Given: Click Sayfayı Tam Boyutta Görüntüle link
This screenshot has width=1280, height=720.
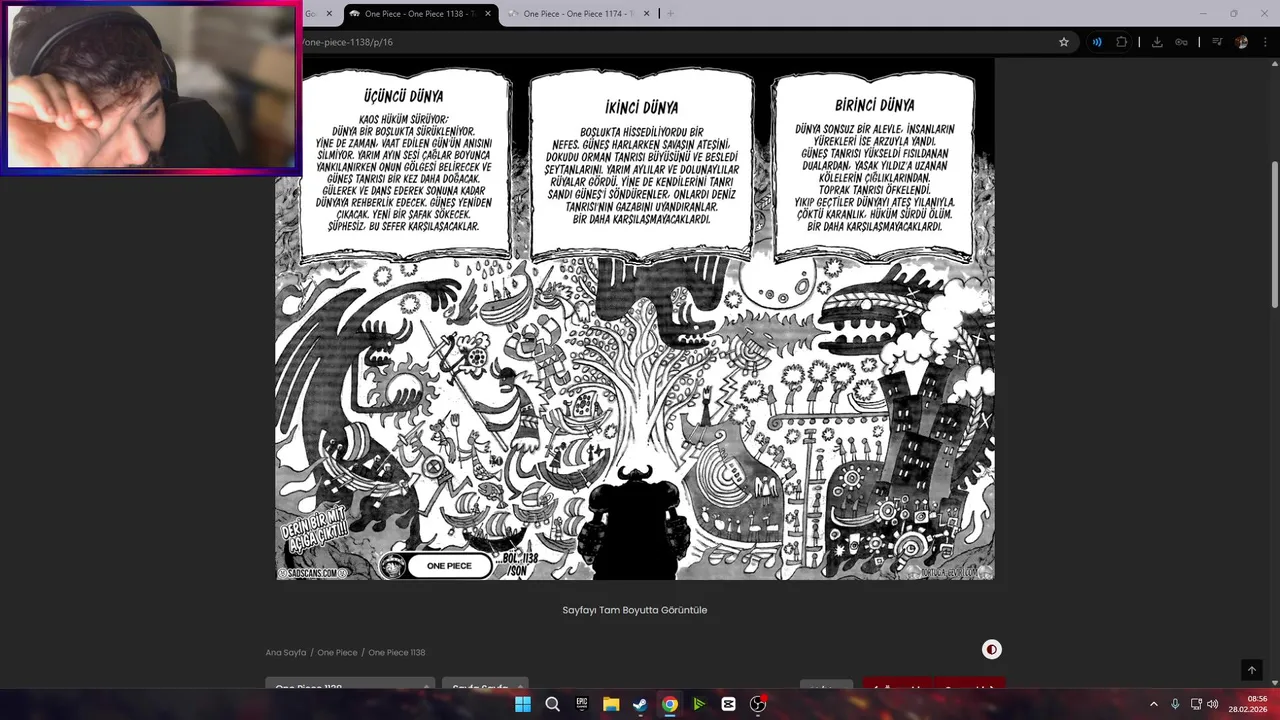Looking at the screenshot, I should [634, 610].
